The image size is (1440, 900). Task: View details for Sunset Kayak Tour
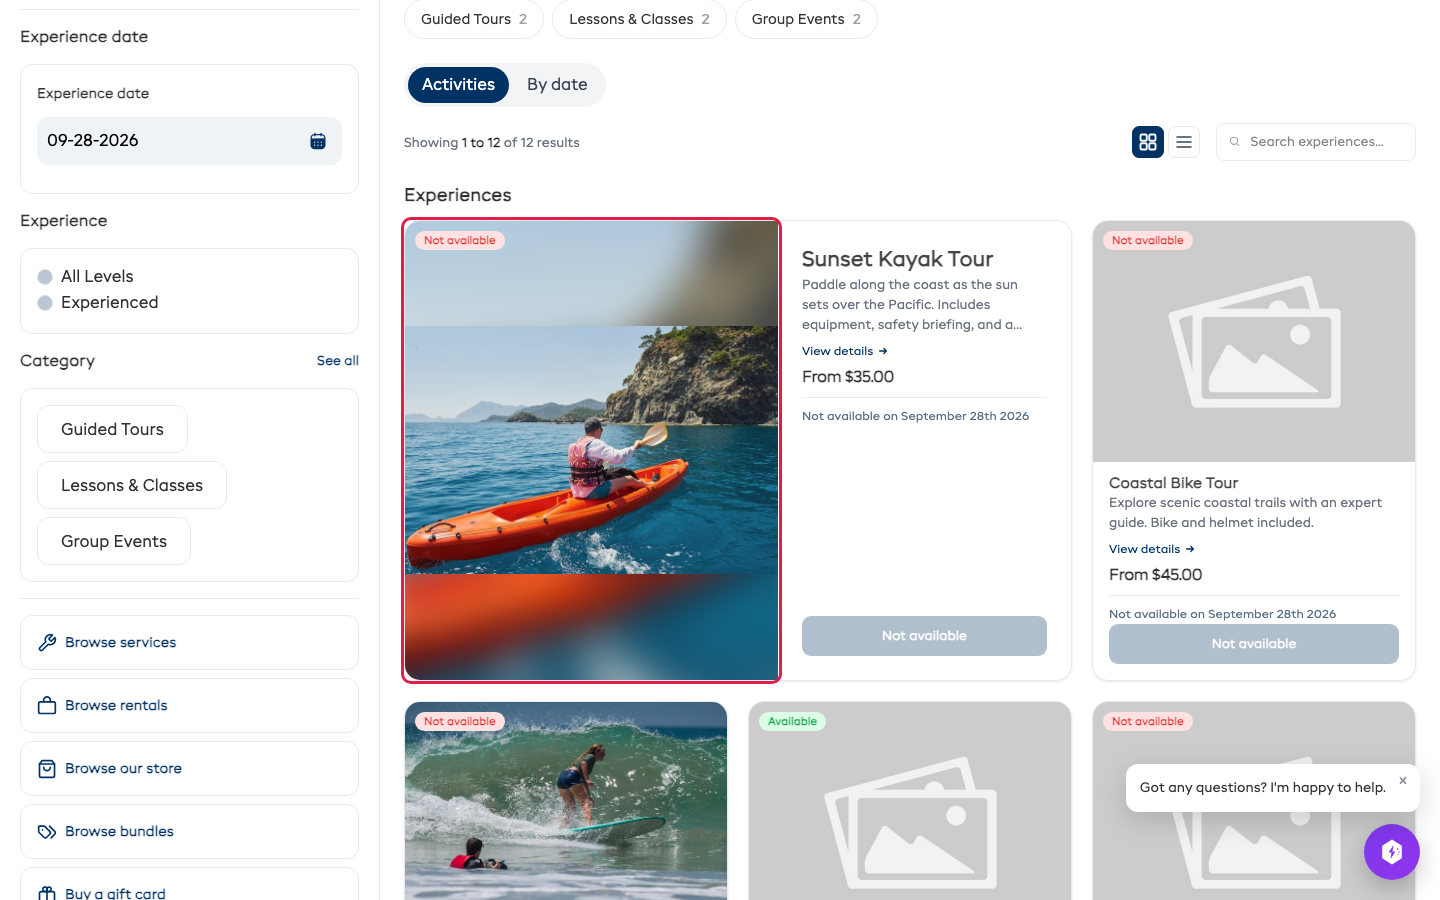click(x=845, y=351)
